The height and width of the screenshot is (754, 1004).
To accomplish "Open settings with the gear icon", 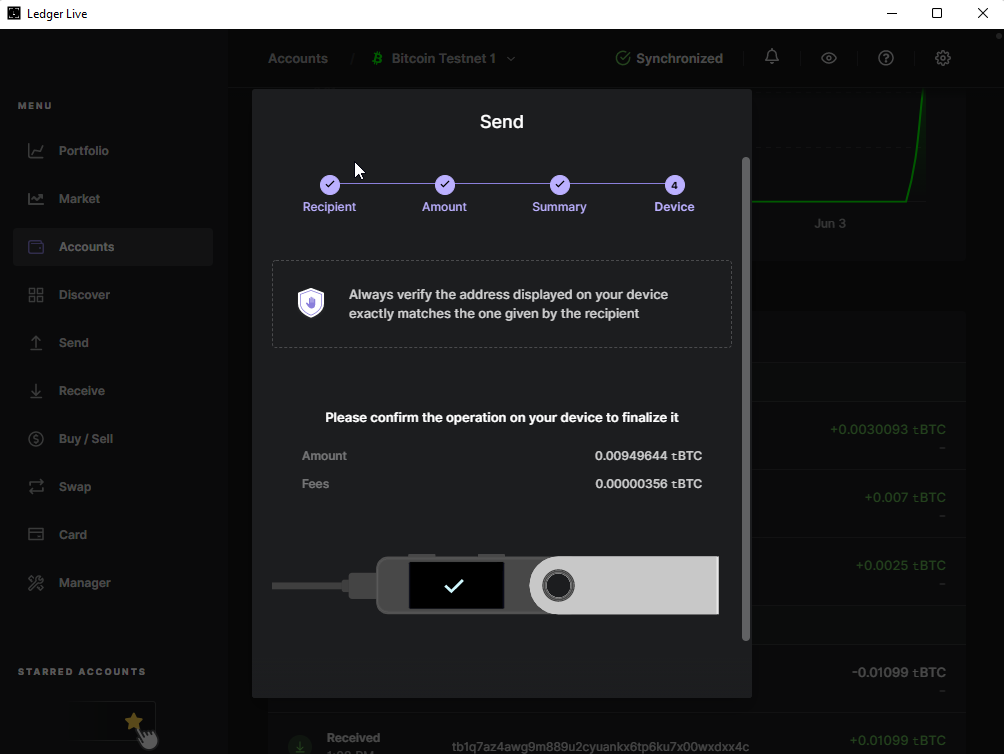I will pos(943,58).
